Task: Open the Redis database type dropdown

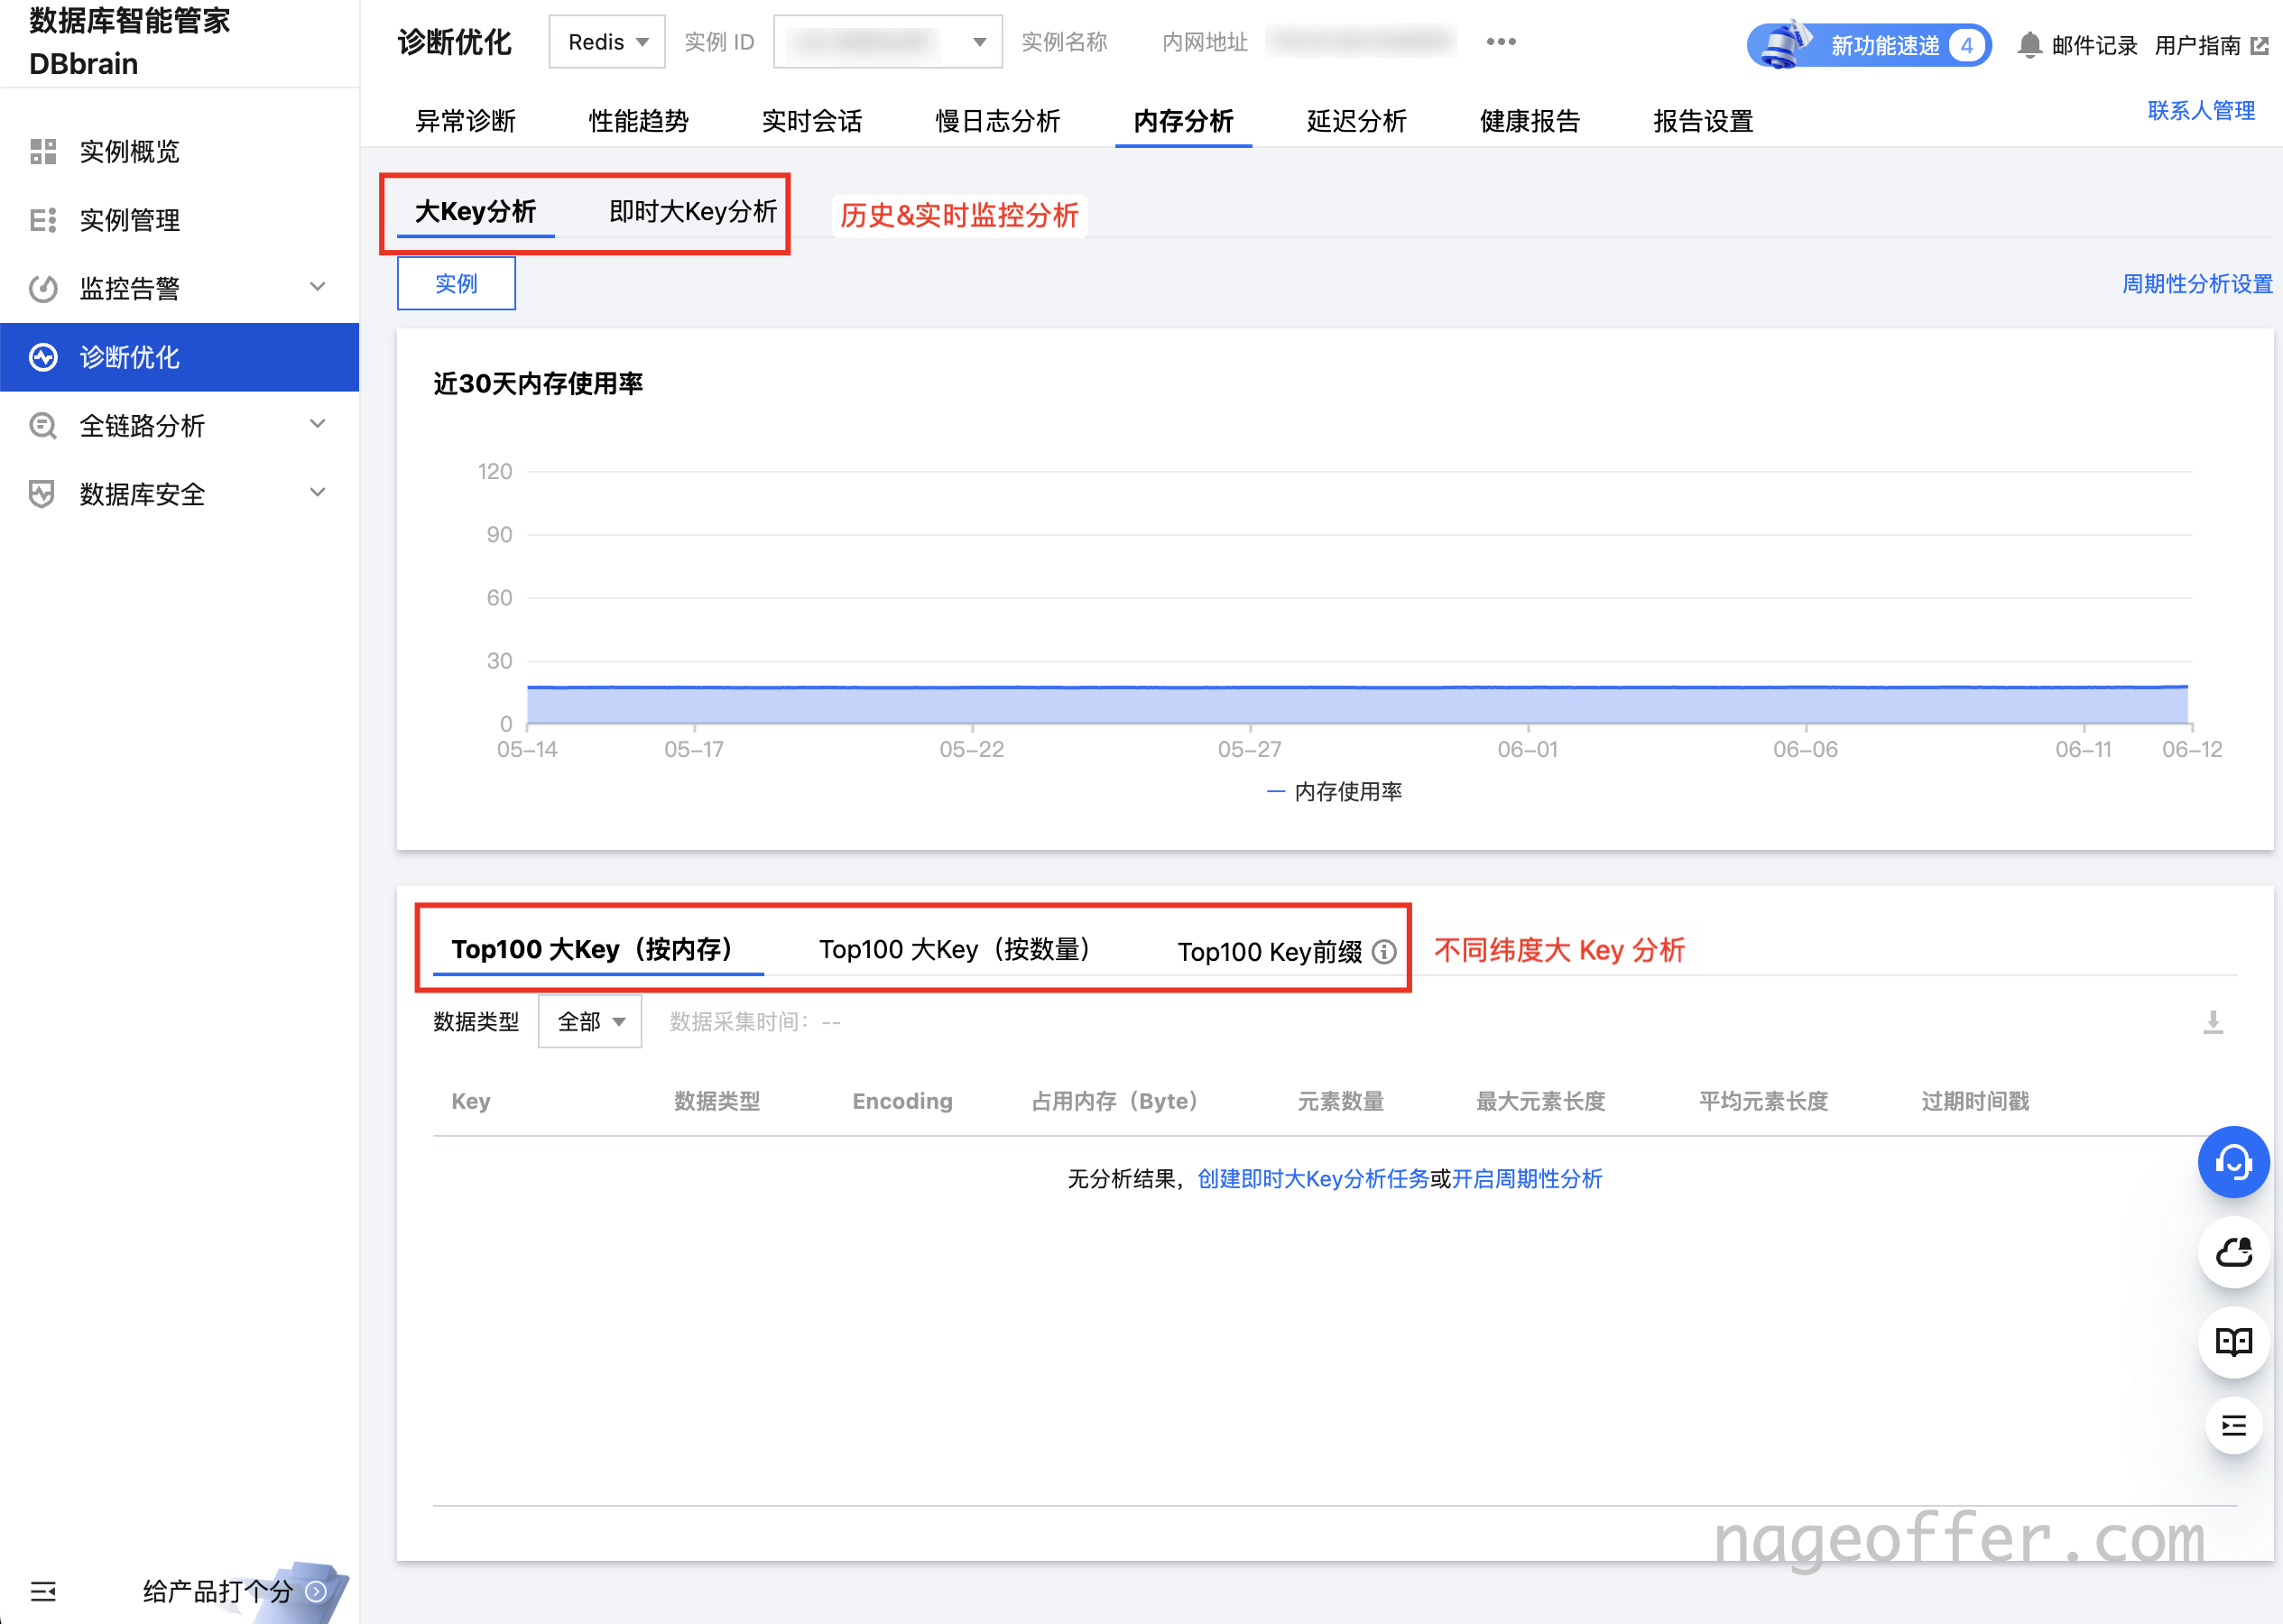Action: (607, 42)
